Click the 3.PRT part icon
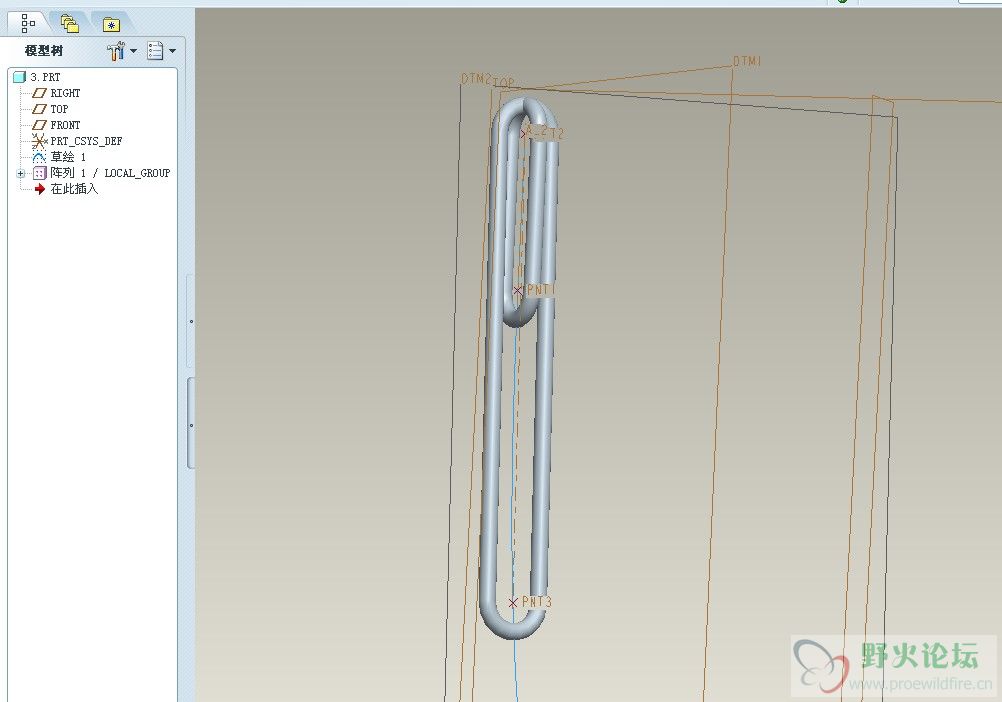 [x=20, y=77]
